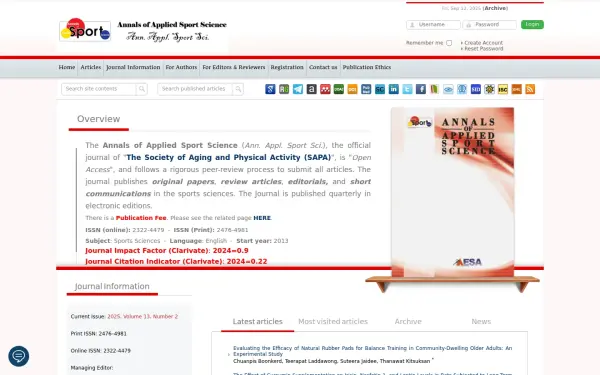Open the For Editors & Reviewers menu
This screenshot has width=600, height=375.
(x=234, y=67)
